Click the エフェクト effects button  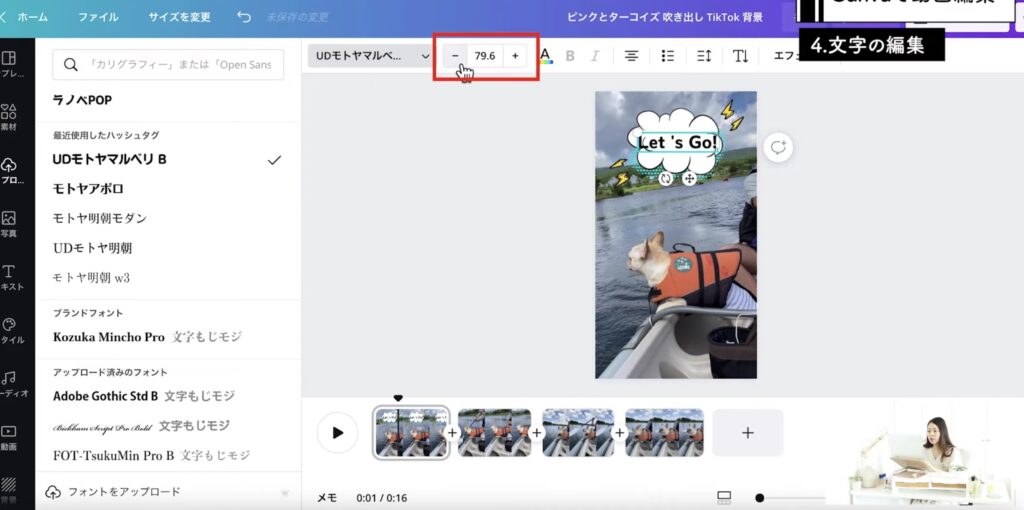point(786,56)
